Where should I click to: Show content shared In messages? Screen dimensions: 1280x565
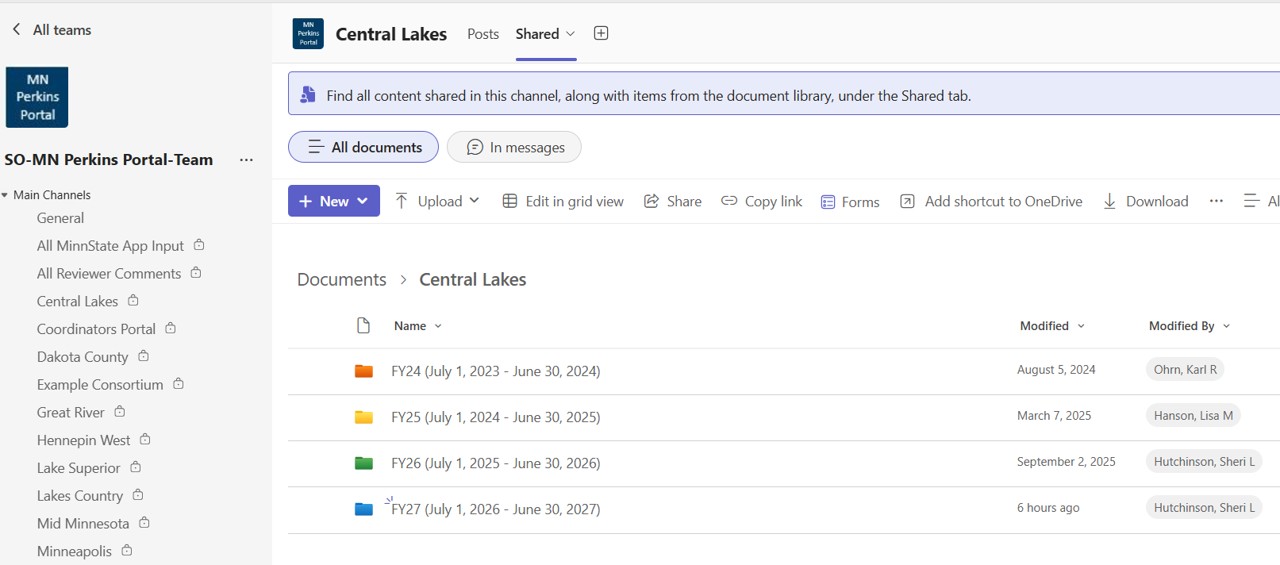[x=514, y=147]
